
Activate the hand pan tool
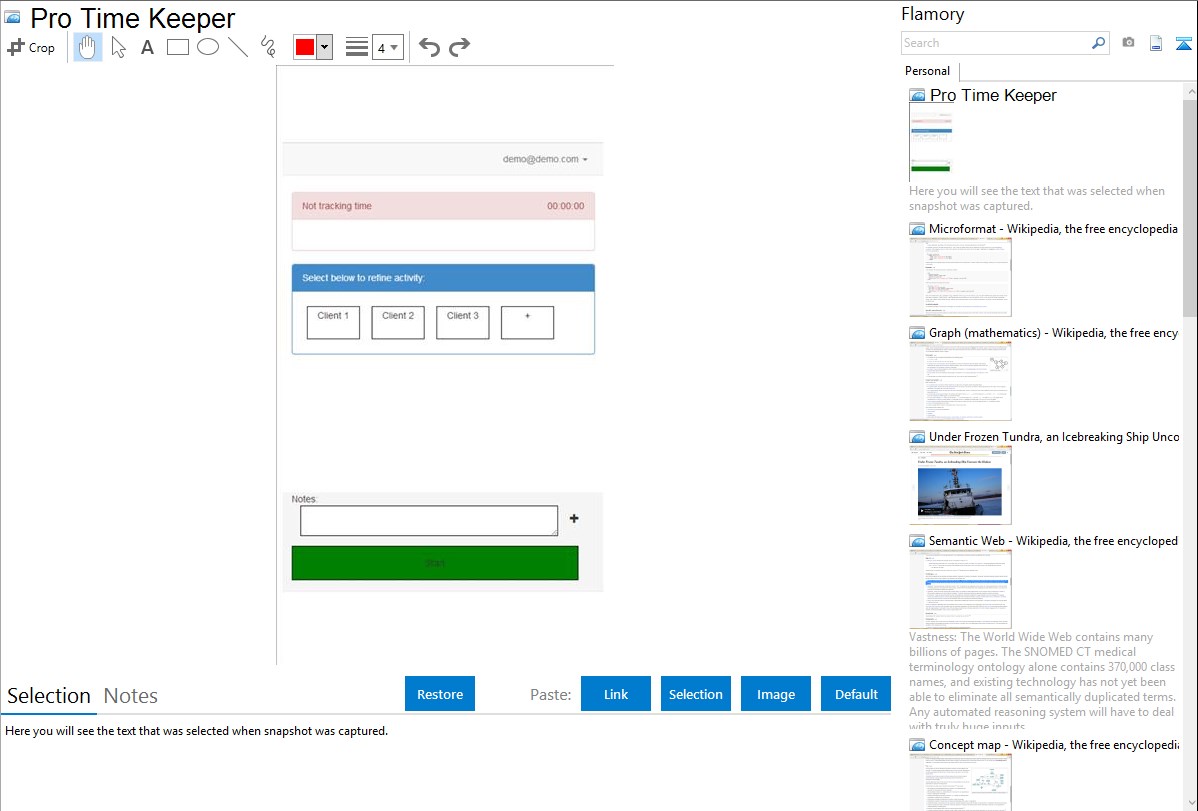tap(87, 47)
